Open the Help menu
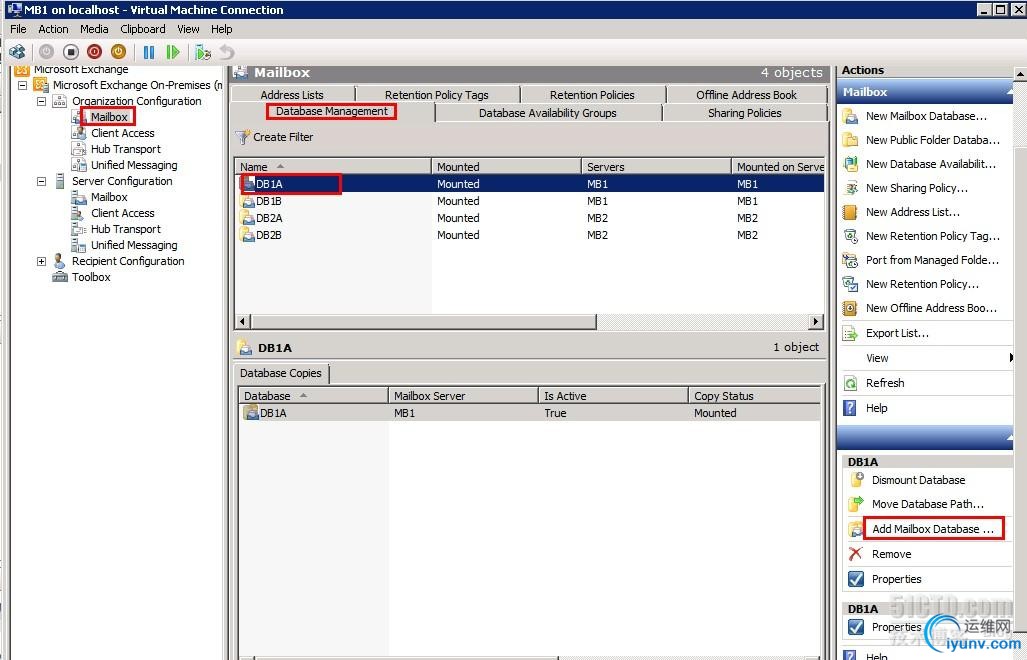Viewport: 1027px width, 660px height. click(x=221, y=29)
